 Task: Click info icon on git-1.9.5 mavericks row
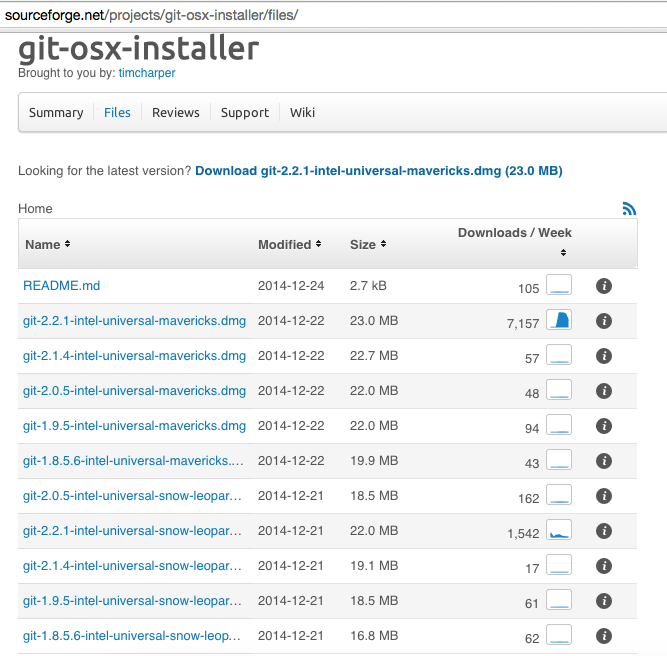tap(603, 426)
